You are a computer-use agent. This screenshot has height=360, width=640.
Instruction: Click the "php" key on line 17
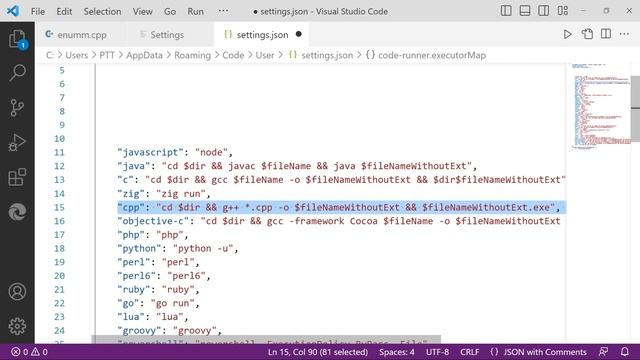click(131, 235)
